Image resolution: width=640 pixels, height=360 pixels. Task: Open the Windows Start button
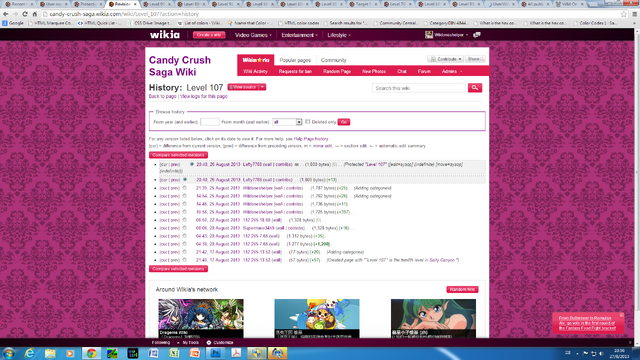click(x=9, y=353)
